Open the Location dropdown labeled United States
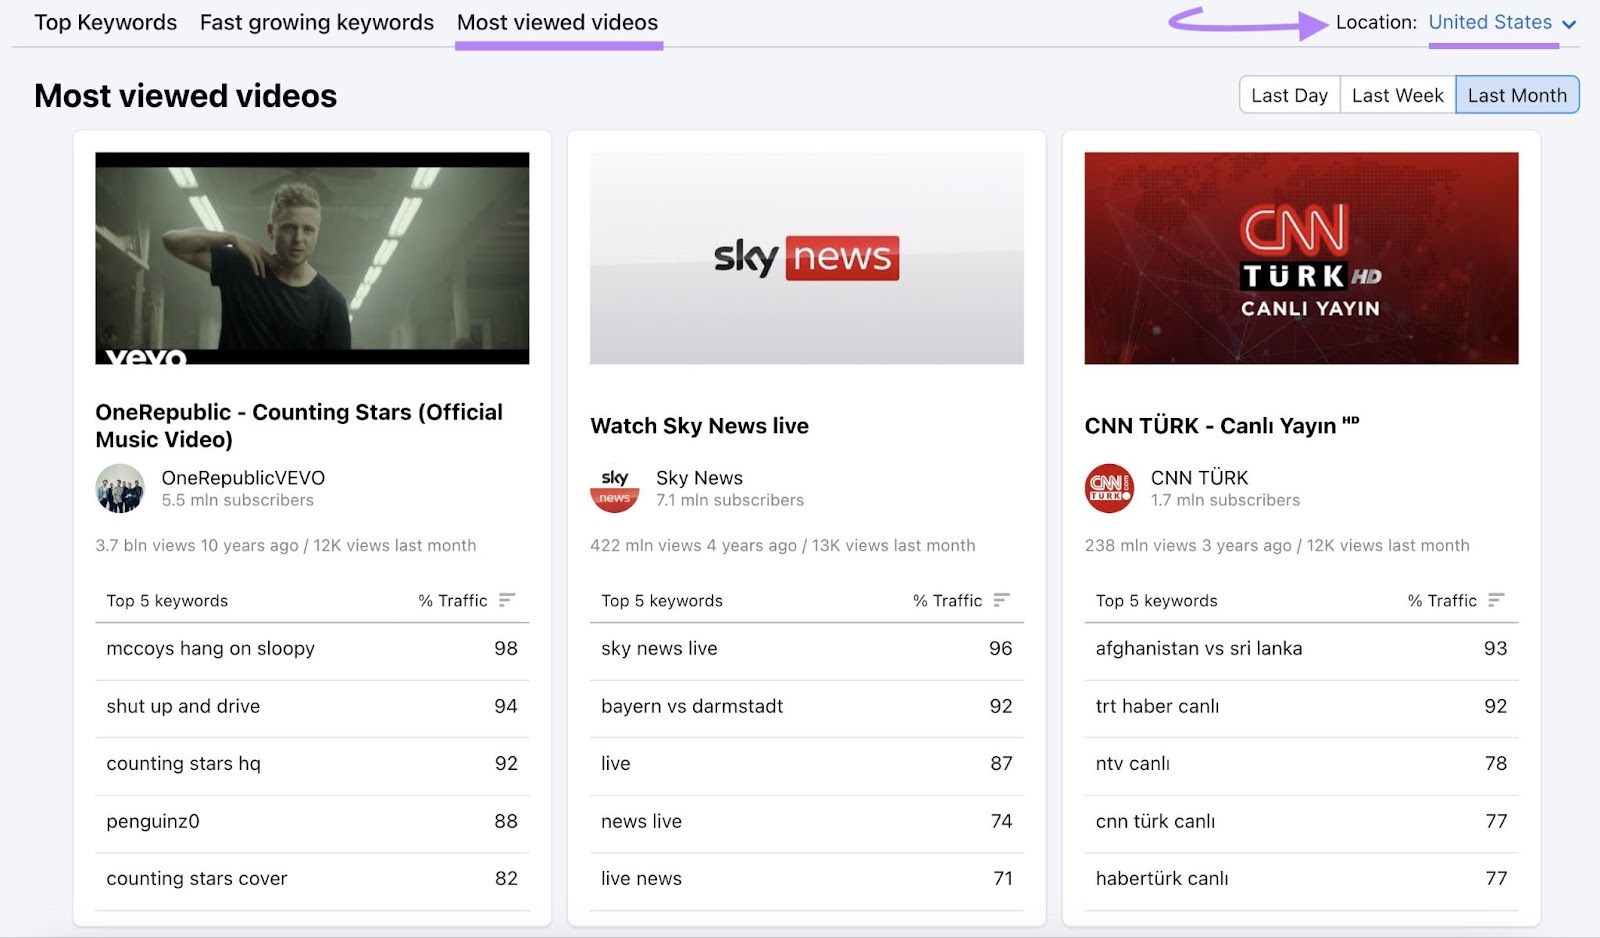This screenshot has height=938, width=1600. click(x=1491, y=22)
